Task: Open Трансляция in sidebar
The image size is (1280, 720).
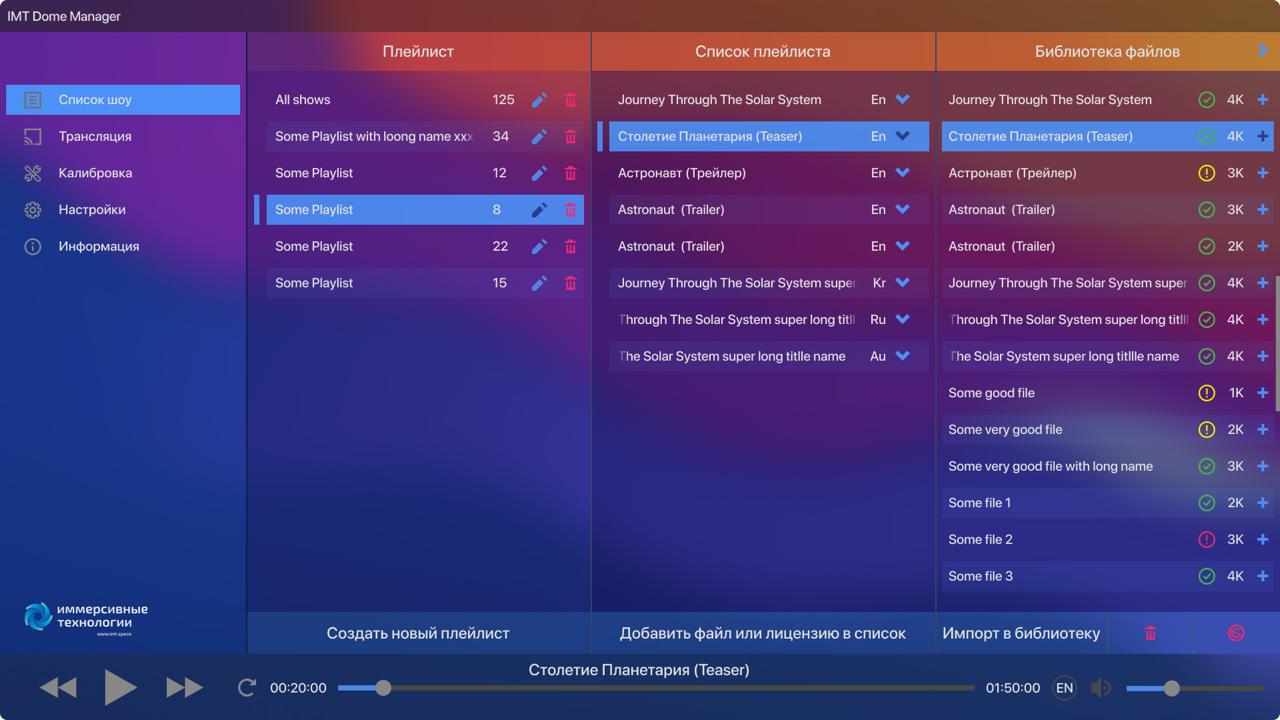Action: [x=123, y=137]
